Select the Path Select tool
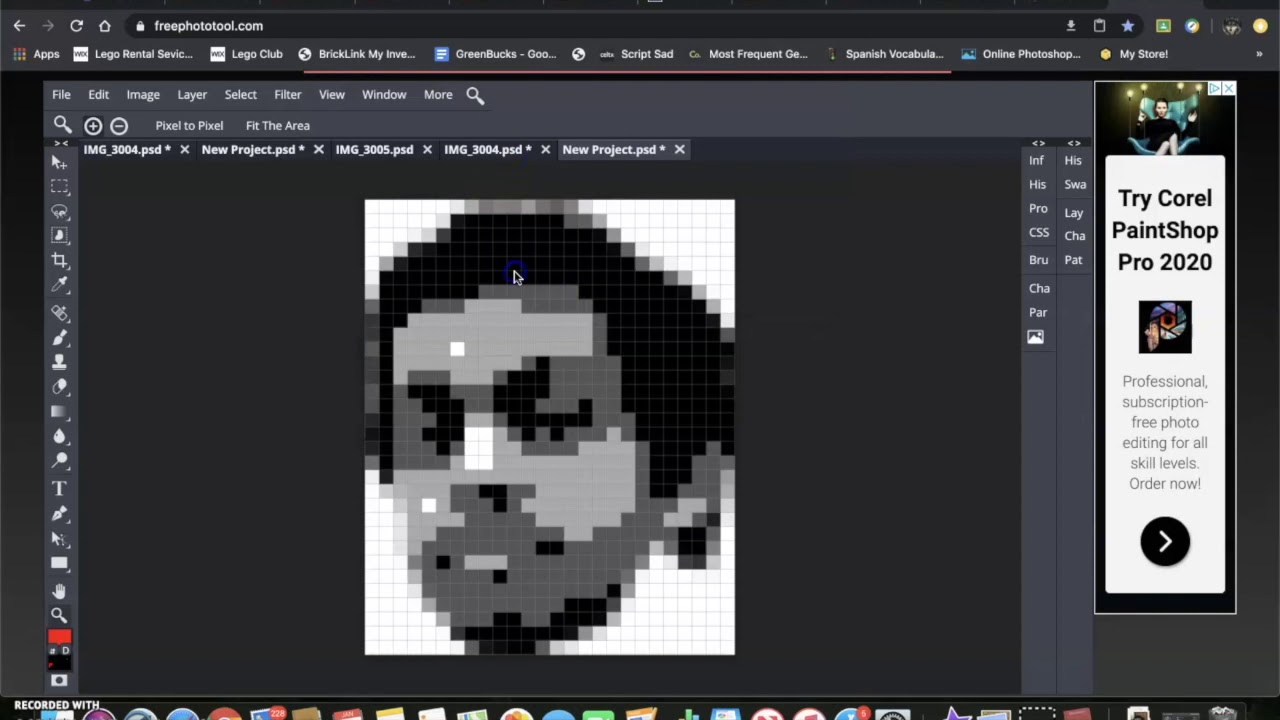The height and width of the screenshot is (720, 1280). (x=59, y=539)
